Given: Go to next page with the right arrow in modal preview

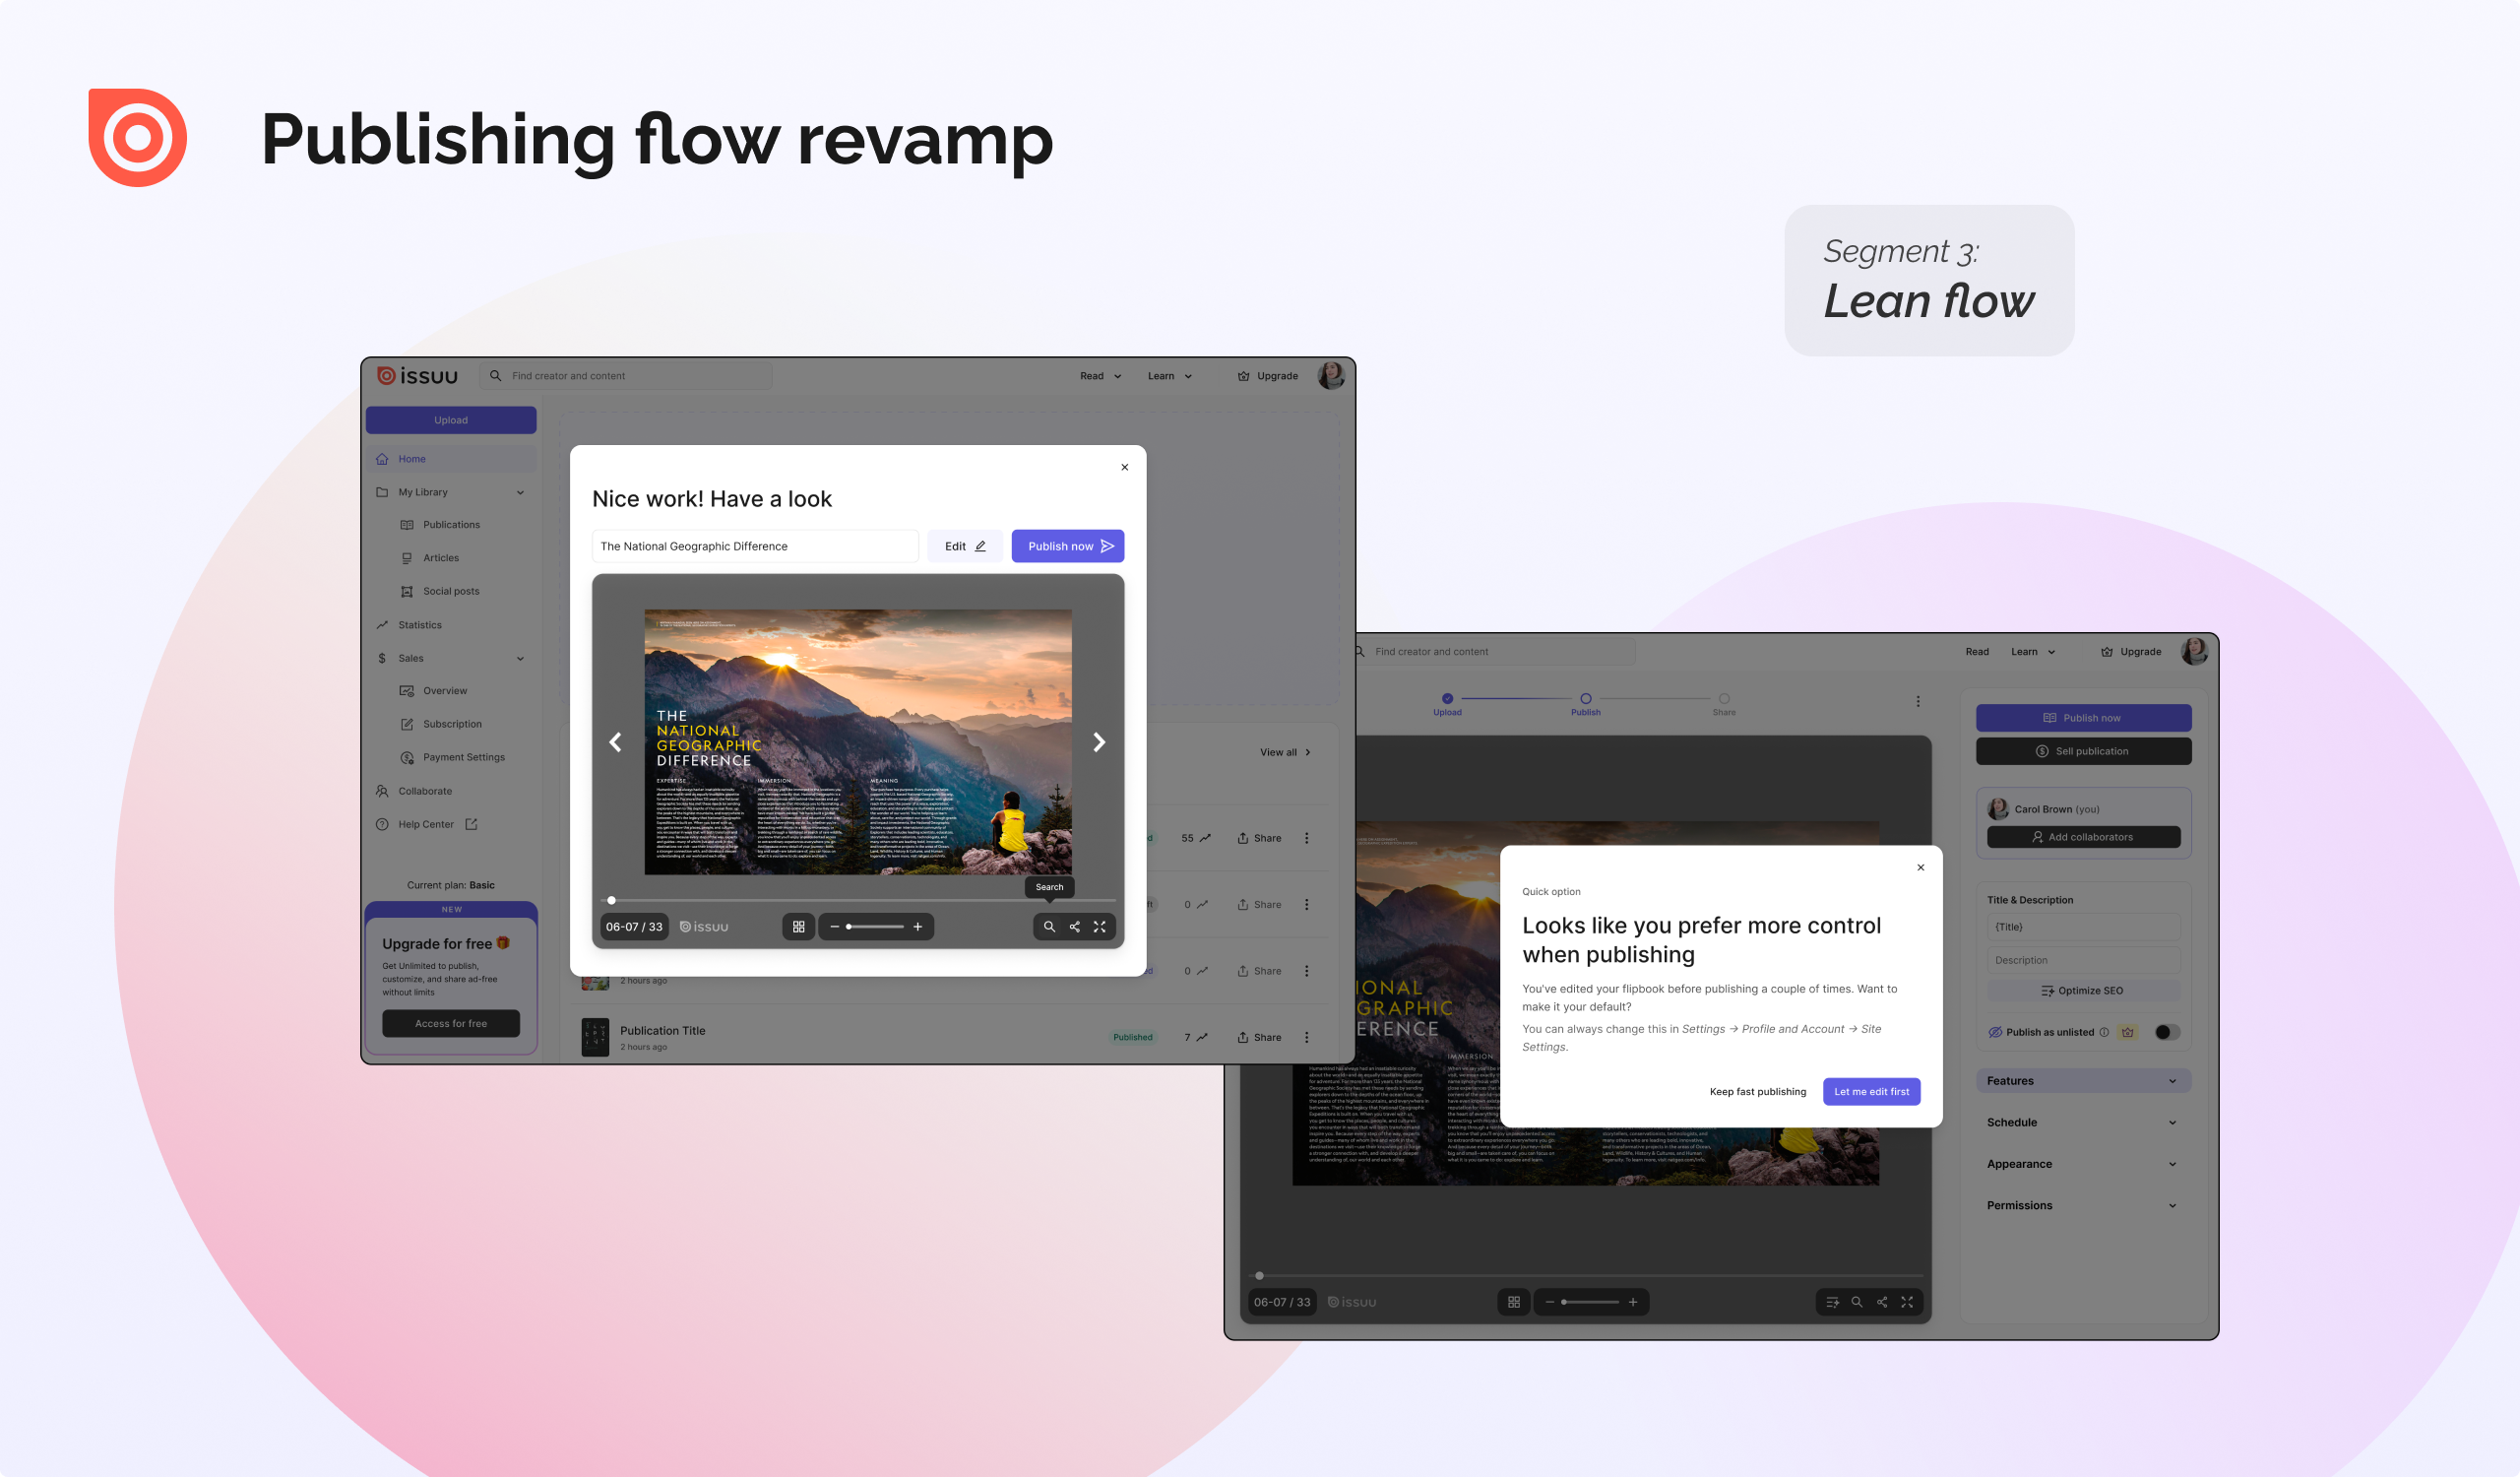Looking at the screenshot, I should [1099, 742].
